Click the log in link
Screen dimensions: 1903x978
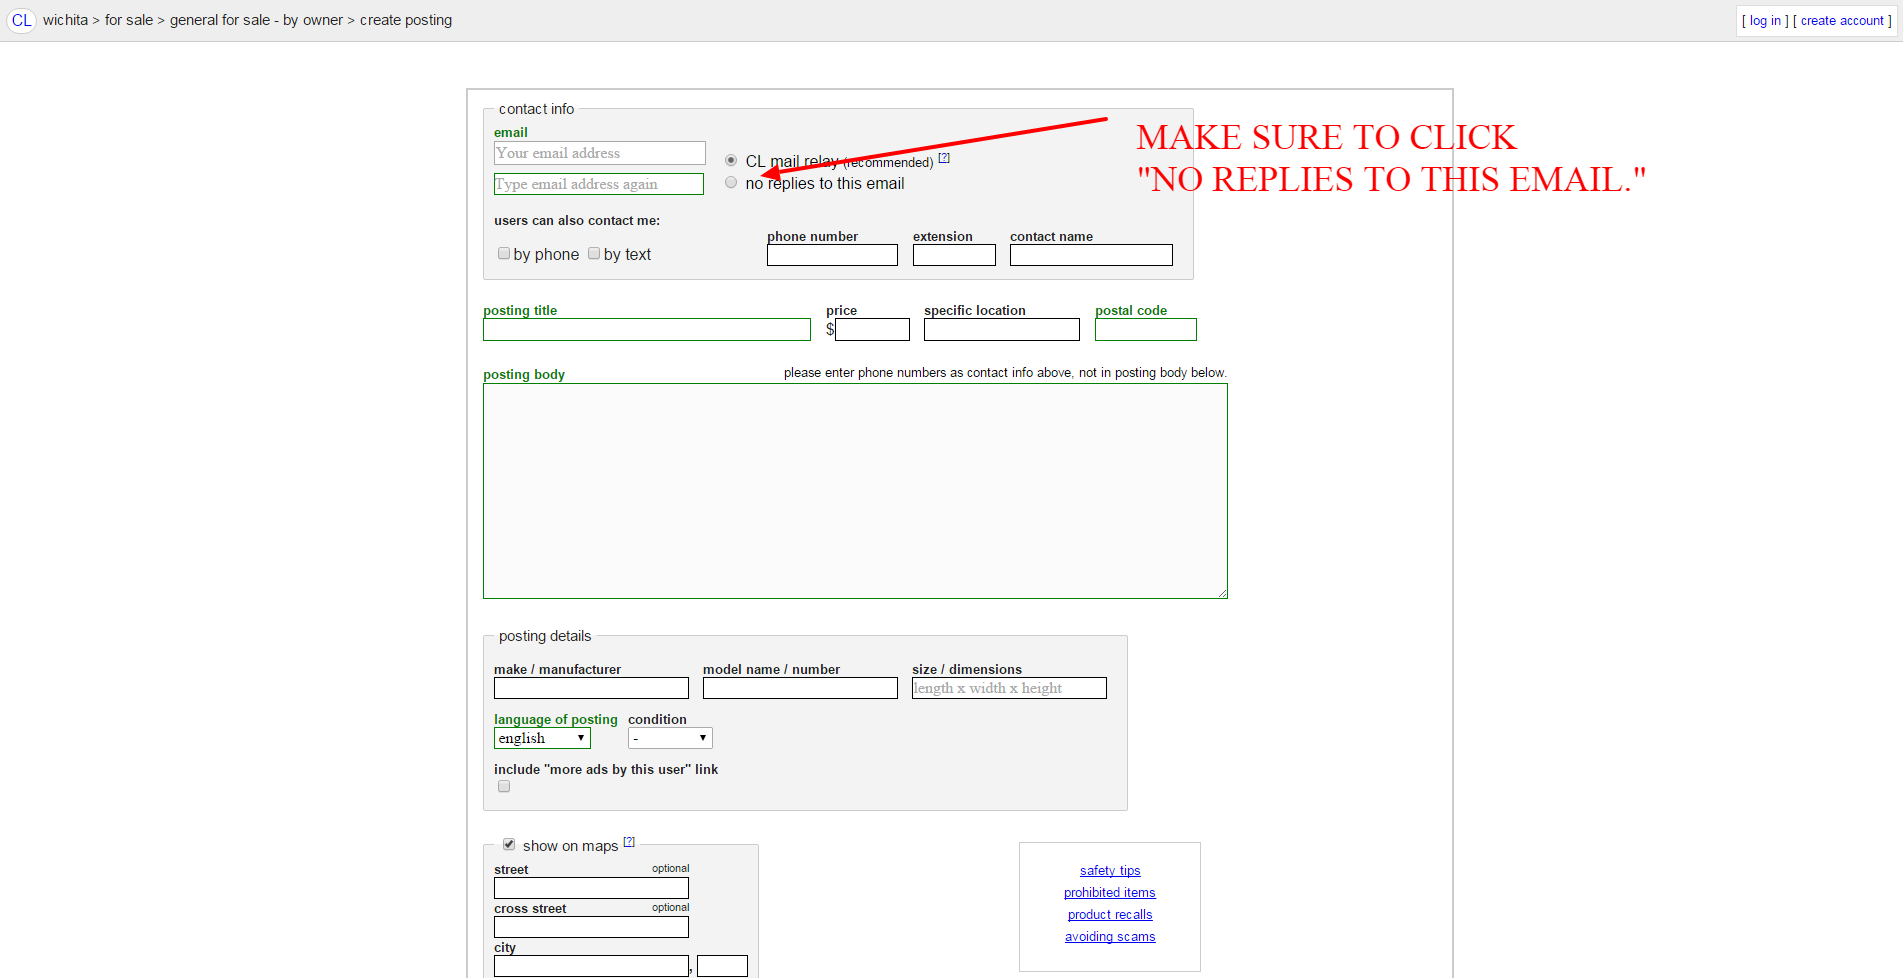tap(1765, 21)
